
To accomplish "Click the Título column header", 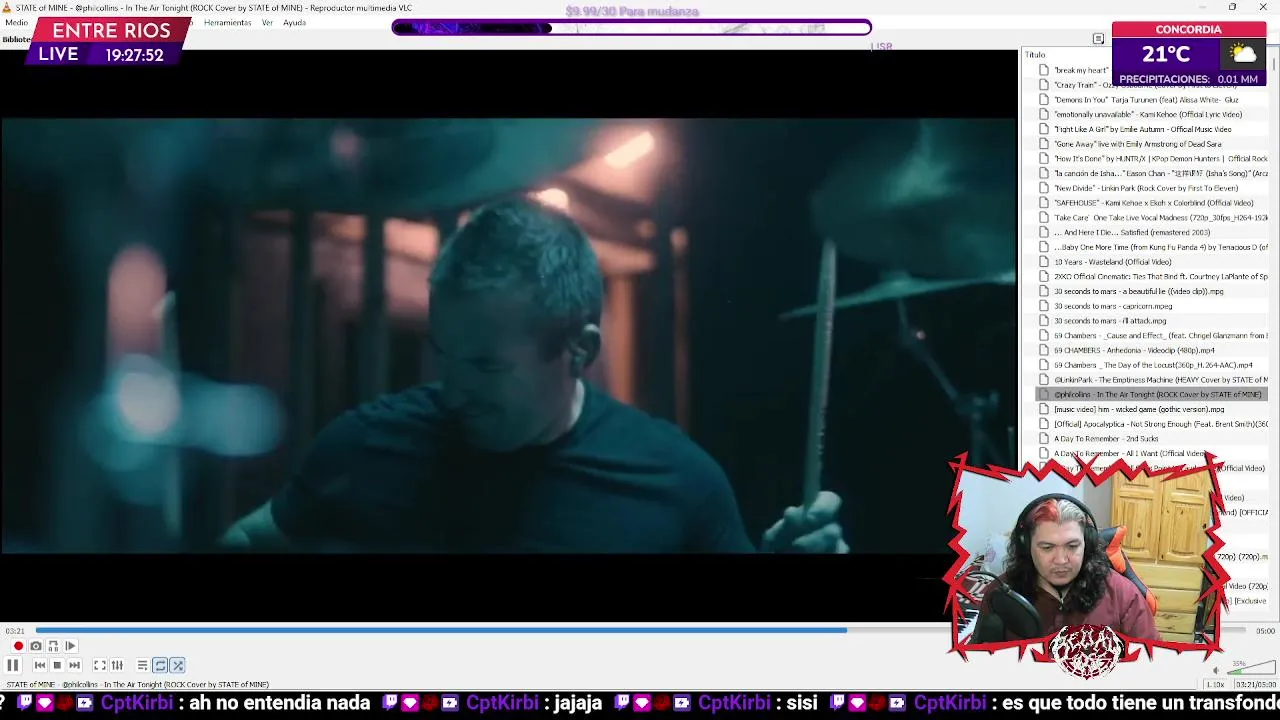I will click(x=1035, y=55).
